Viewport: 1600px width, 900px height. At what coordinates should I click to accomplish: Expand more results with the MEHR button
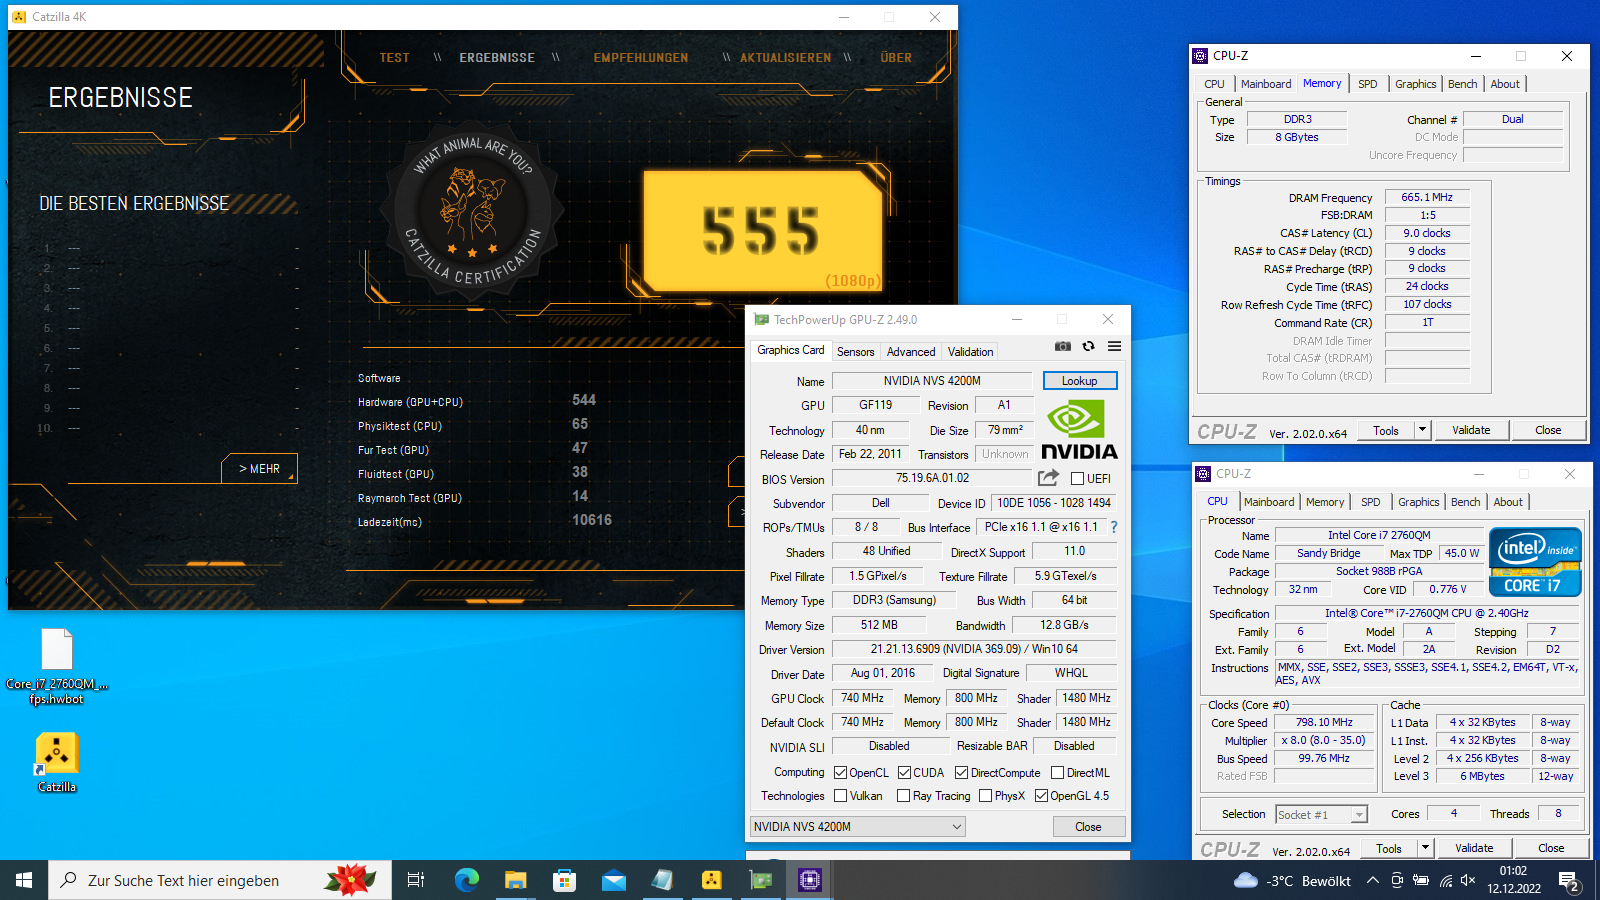coord(259,468)
